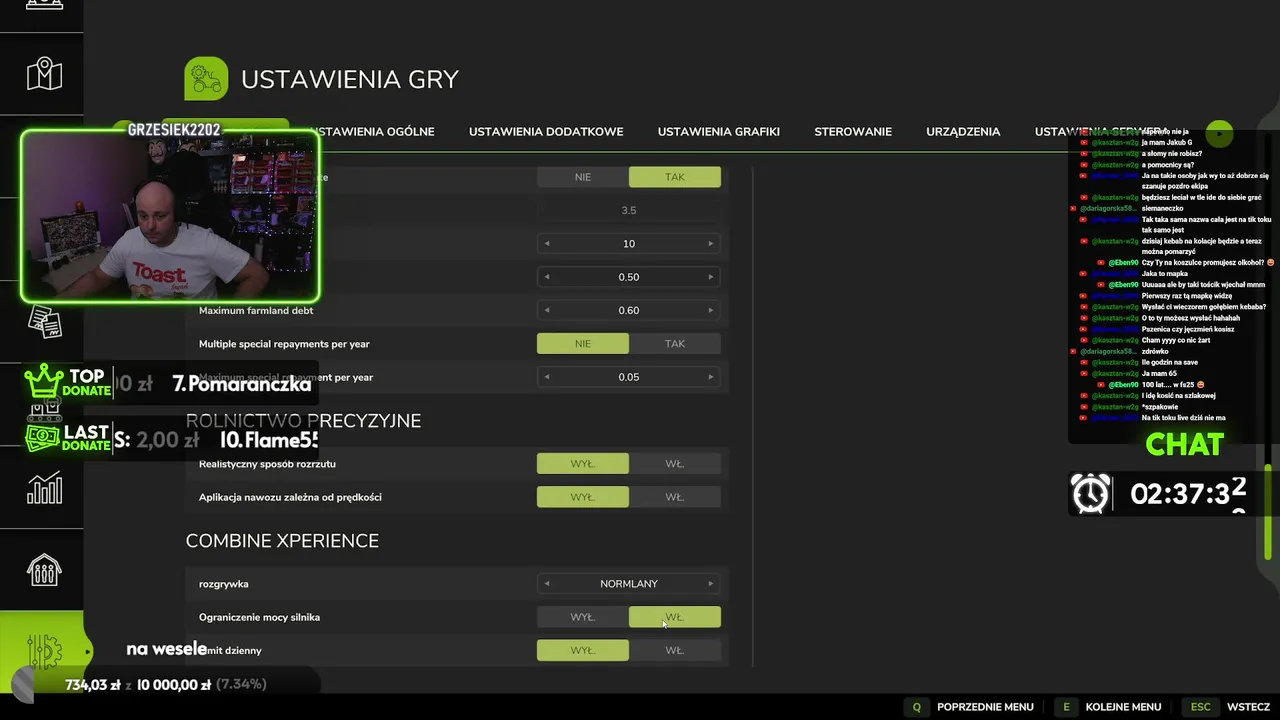Viewport: 1280px width, 720px height.
Task: Click the green tractor gear icon beside Ustawienia Gry
Action: (x=206, y=79)
